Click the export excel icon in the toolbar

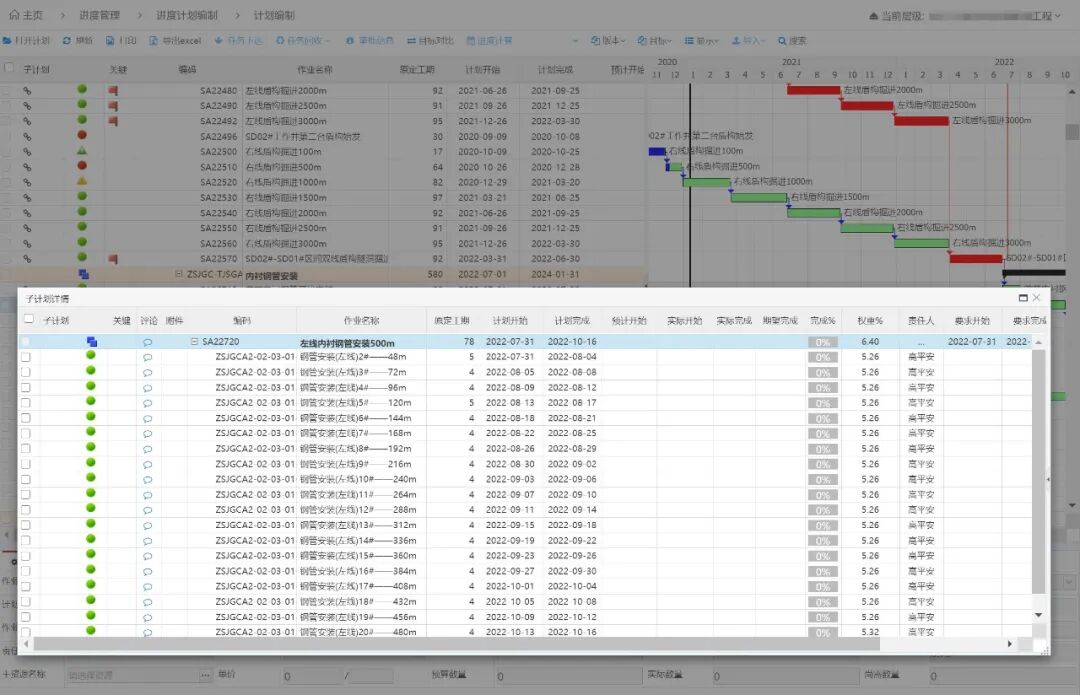coord(154,41)
